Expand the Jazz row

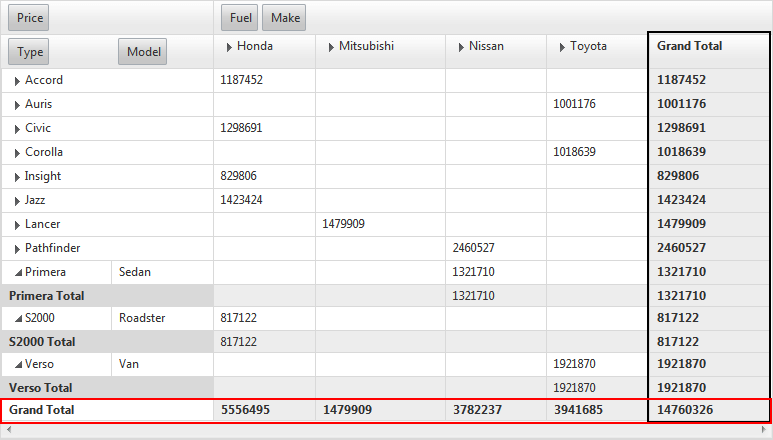[x=17, y=201]
